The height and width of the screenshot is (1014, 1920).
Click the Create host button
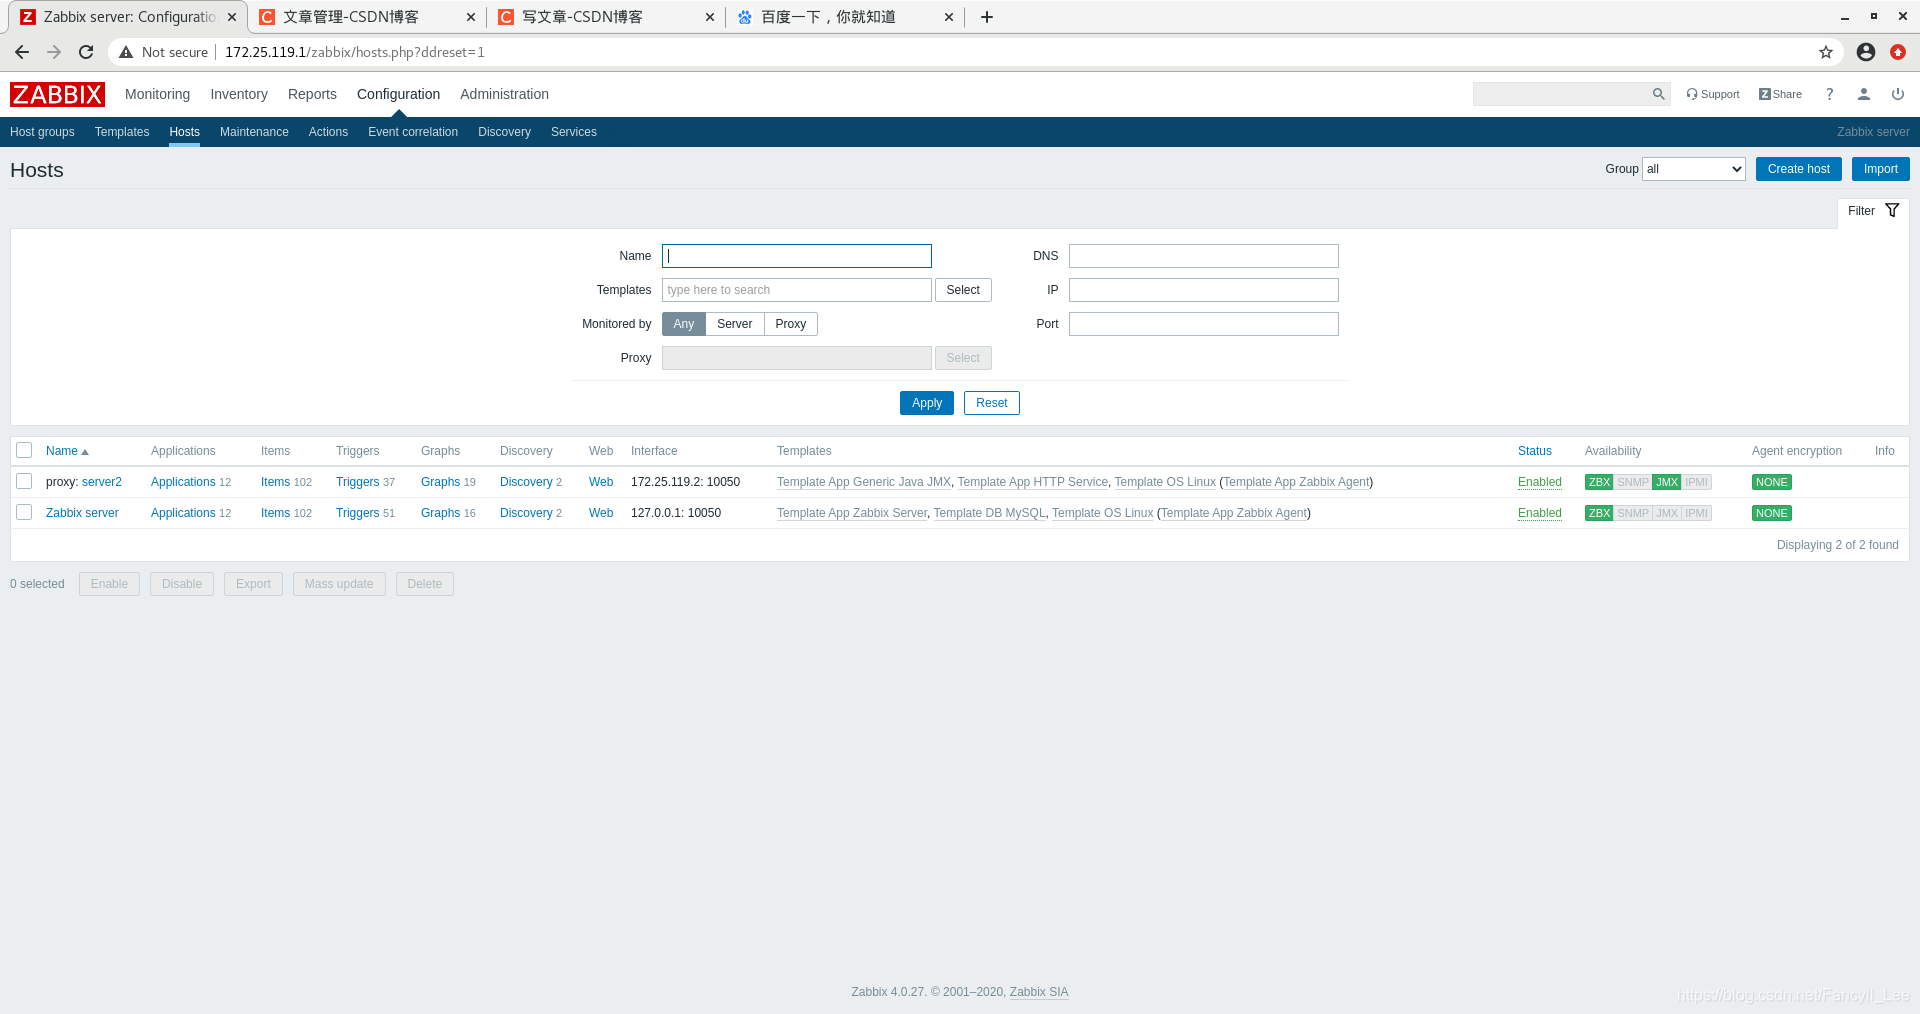(1798, 169)
